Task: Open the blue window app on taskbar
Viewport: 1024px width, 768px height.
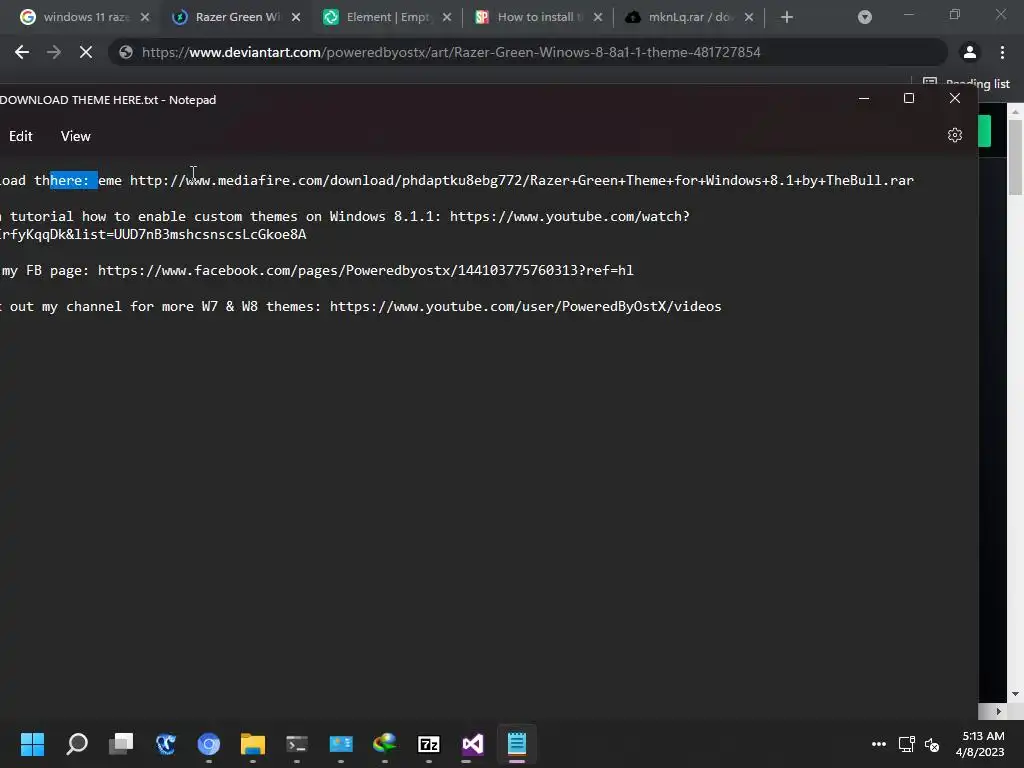Action: [x=341, y=744]
